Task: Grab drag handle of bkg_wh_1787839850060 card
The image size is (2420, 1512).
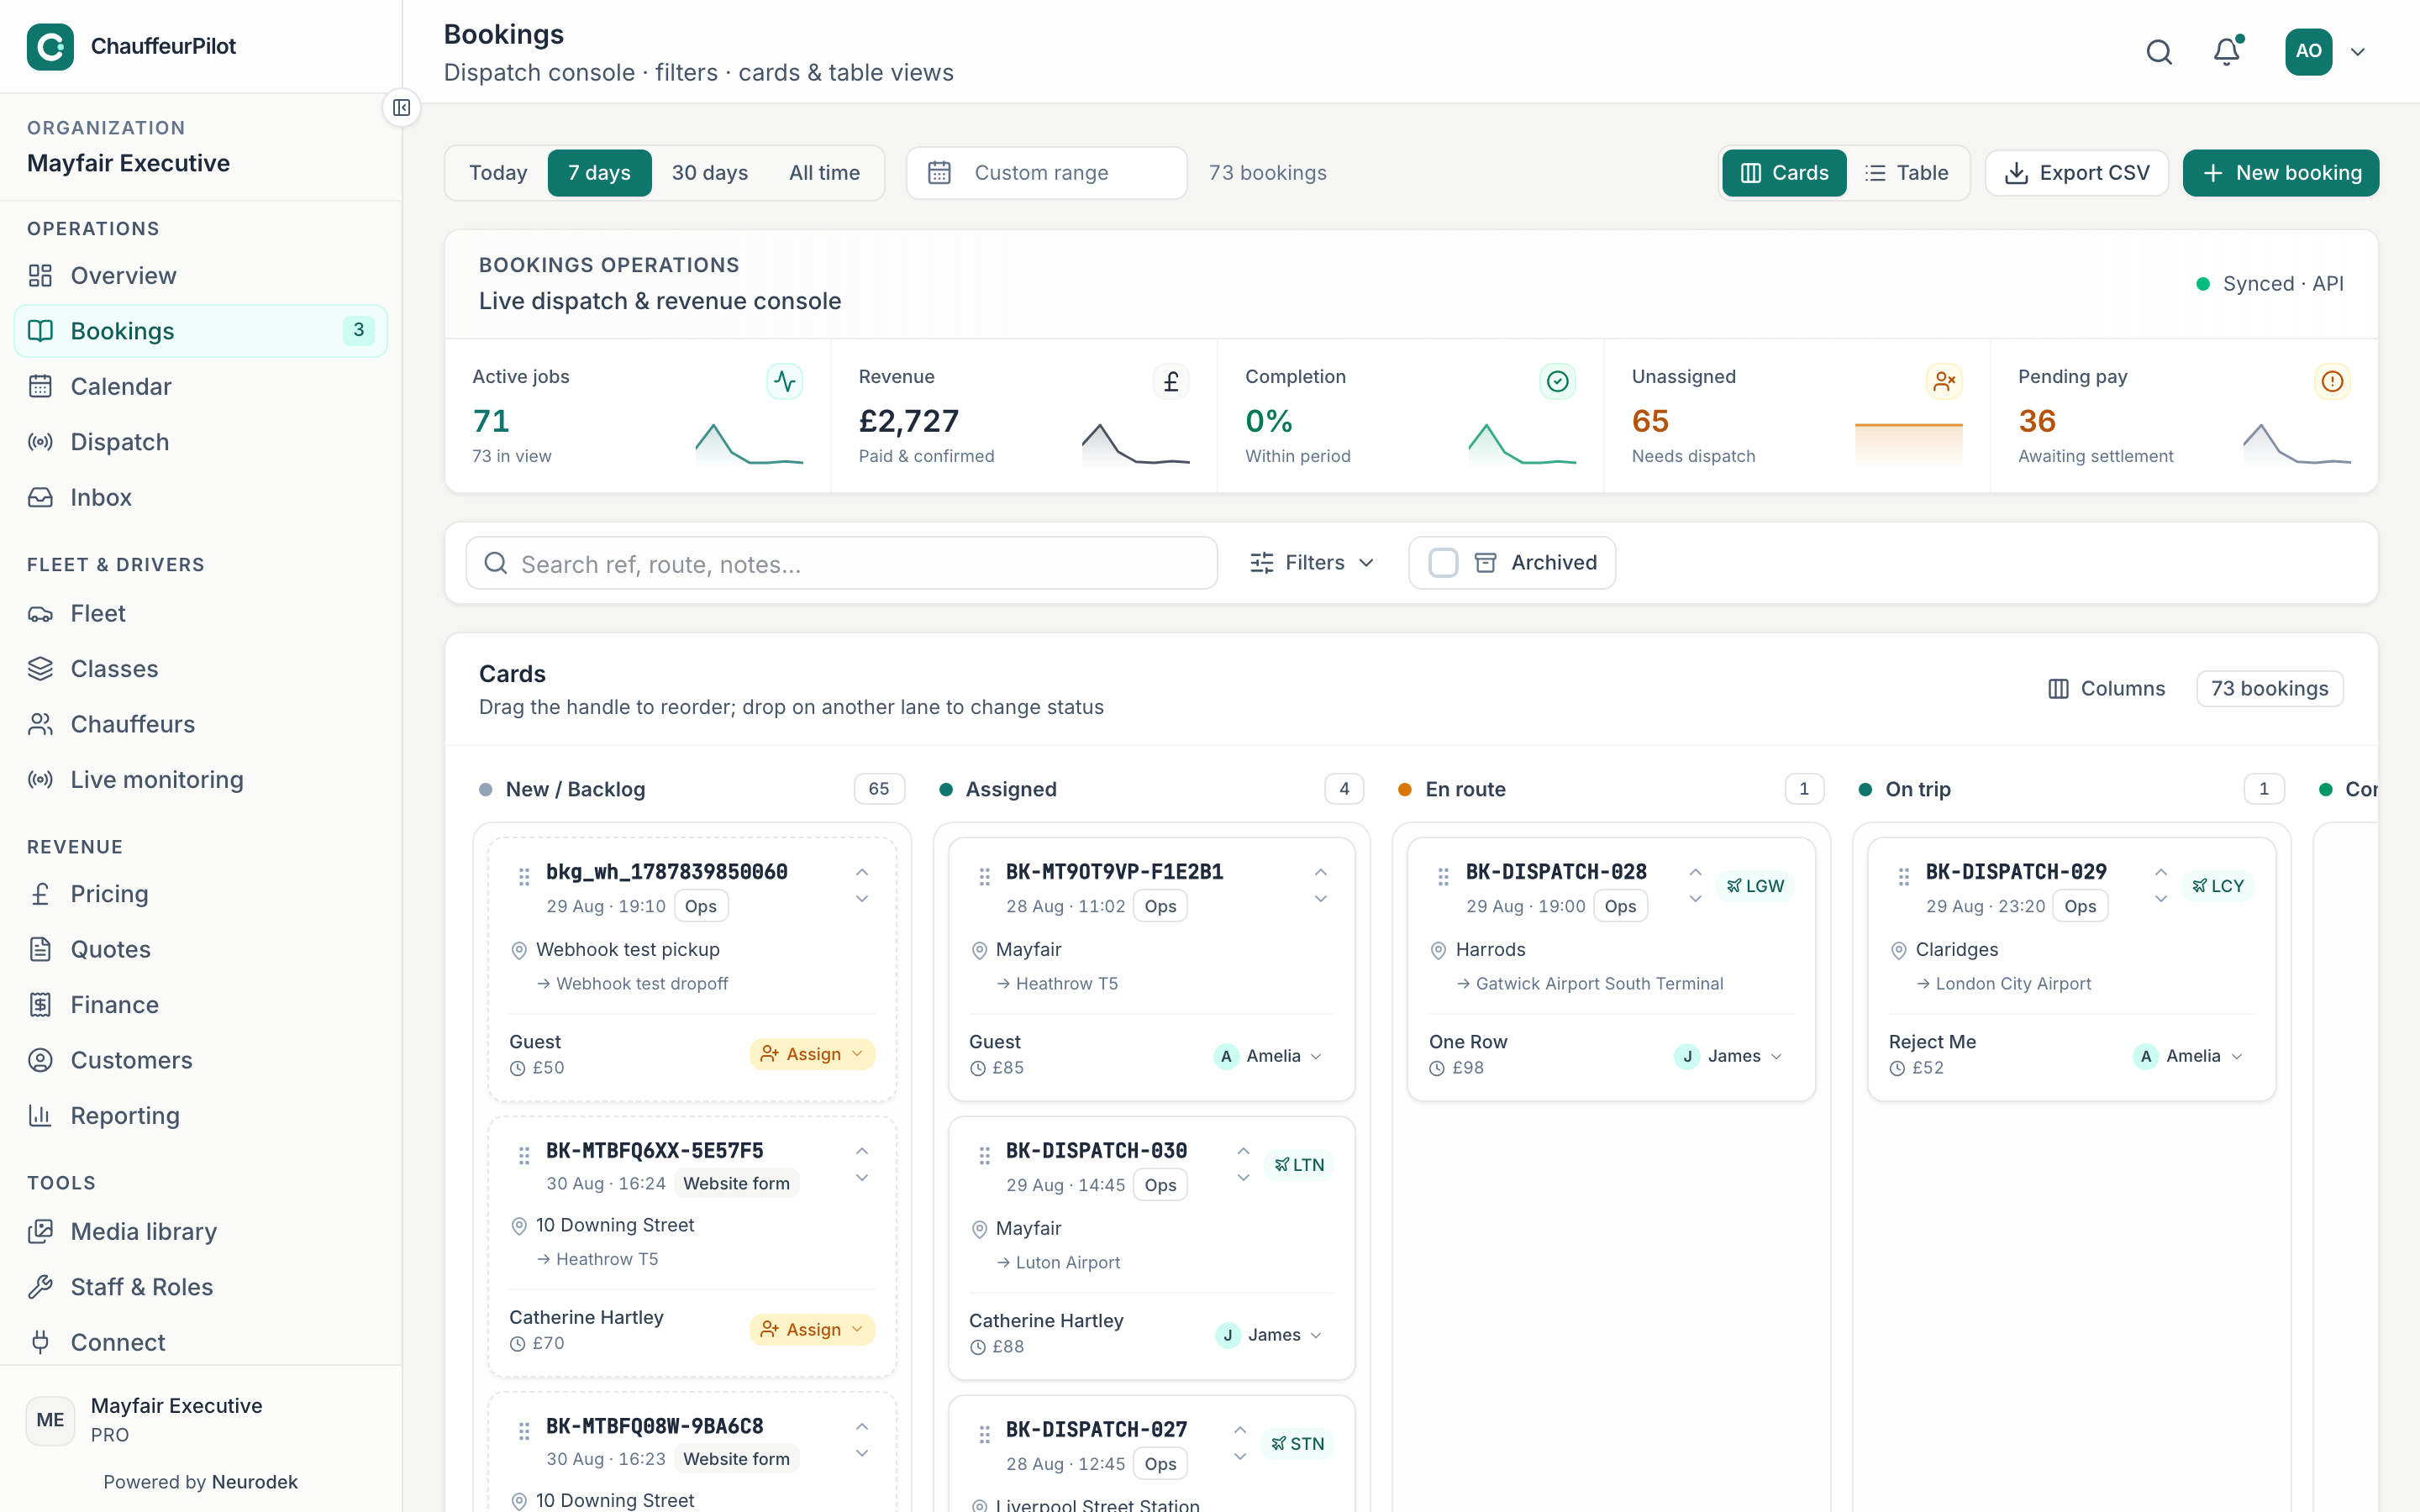Action: pos(524,877)
